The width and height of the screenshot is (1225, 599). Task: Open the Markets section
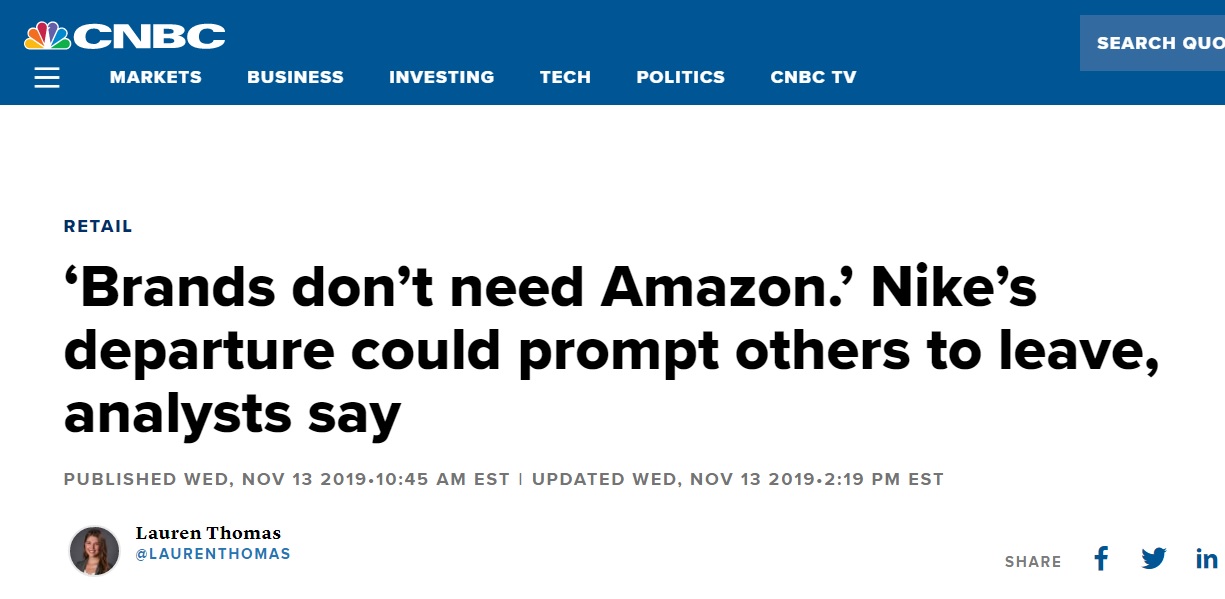[156, 77]
